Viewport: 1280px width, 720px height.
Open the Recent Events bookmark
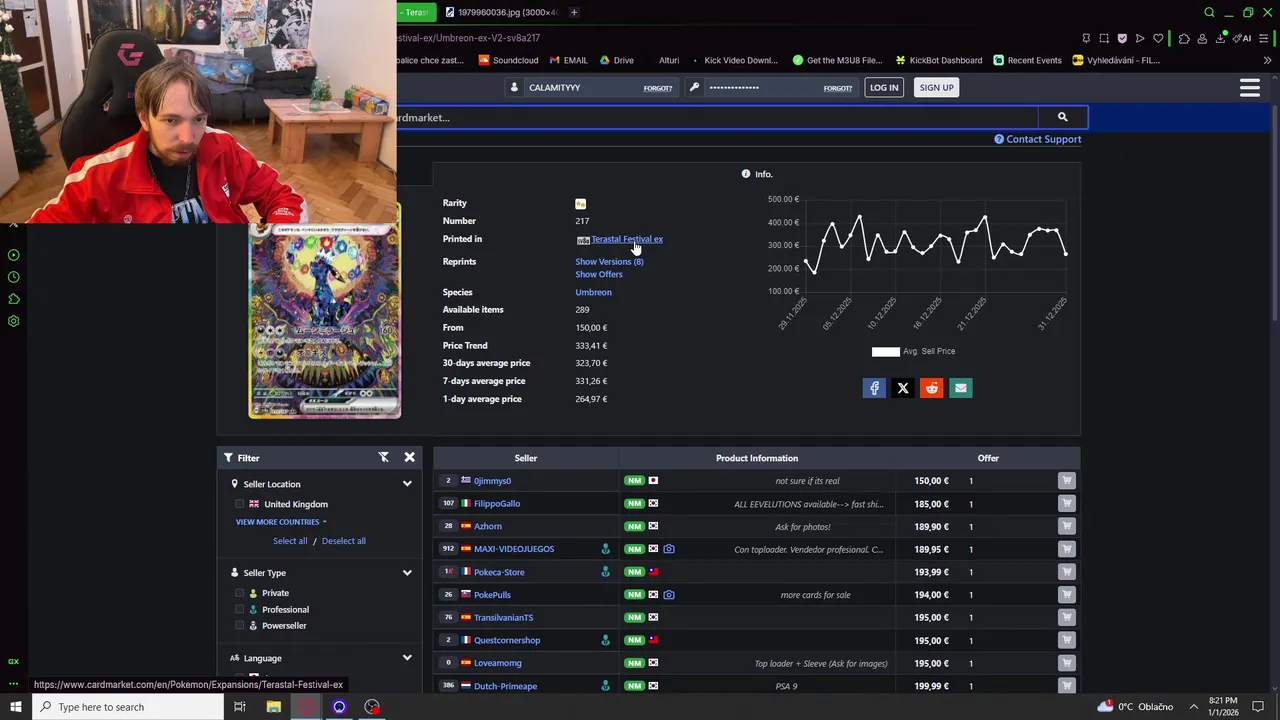point(1027,60)
